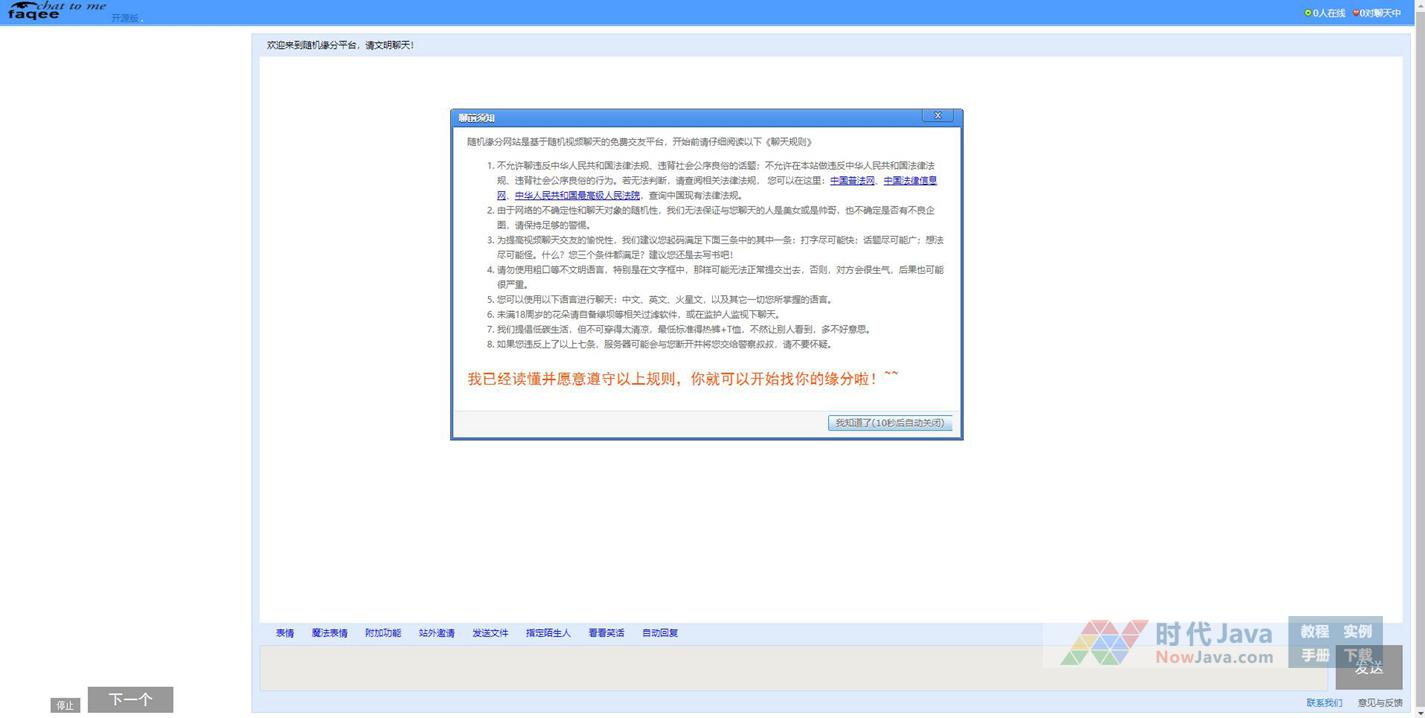Open the 中华人民共和国最高级人民法院 link
The height and width of the screenshot is (718, 1425).
click(x=577, y=196)
